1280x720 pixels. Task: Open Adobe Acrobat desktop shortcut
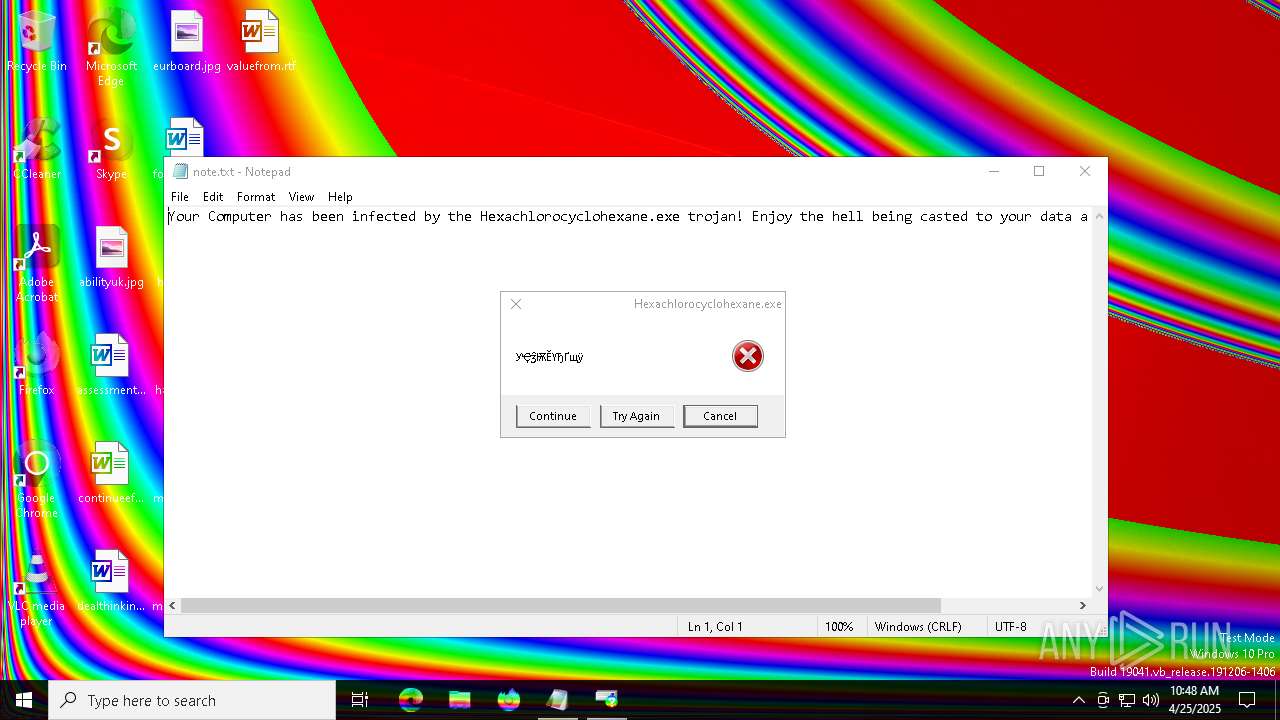37,265
